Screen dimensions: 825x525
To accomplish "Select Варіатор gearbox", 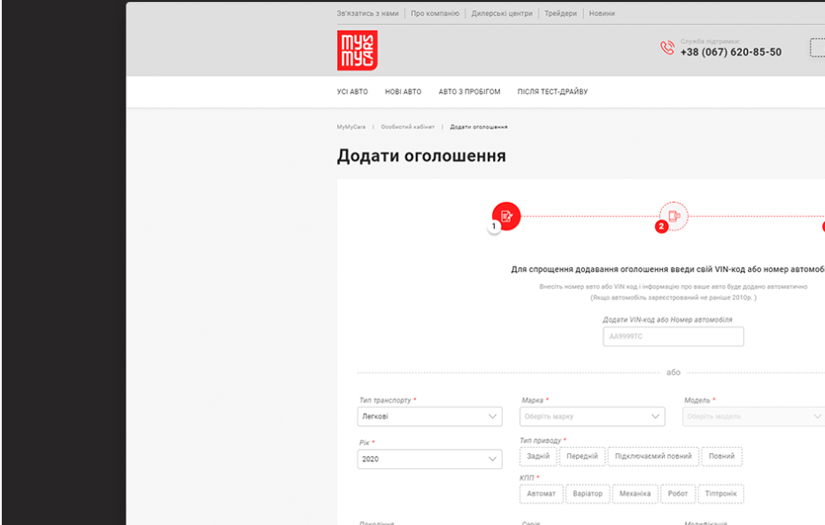I will 588,494.
